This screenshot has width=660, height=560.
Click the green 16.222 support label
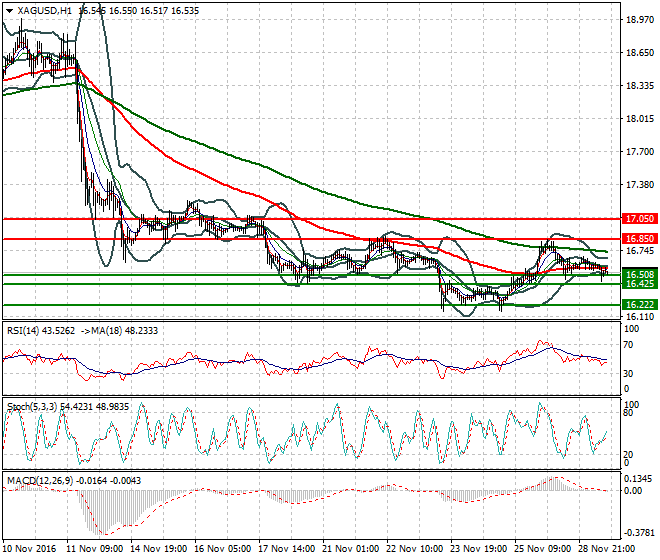tap(640, 304)
